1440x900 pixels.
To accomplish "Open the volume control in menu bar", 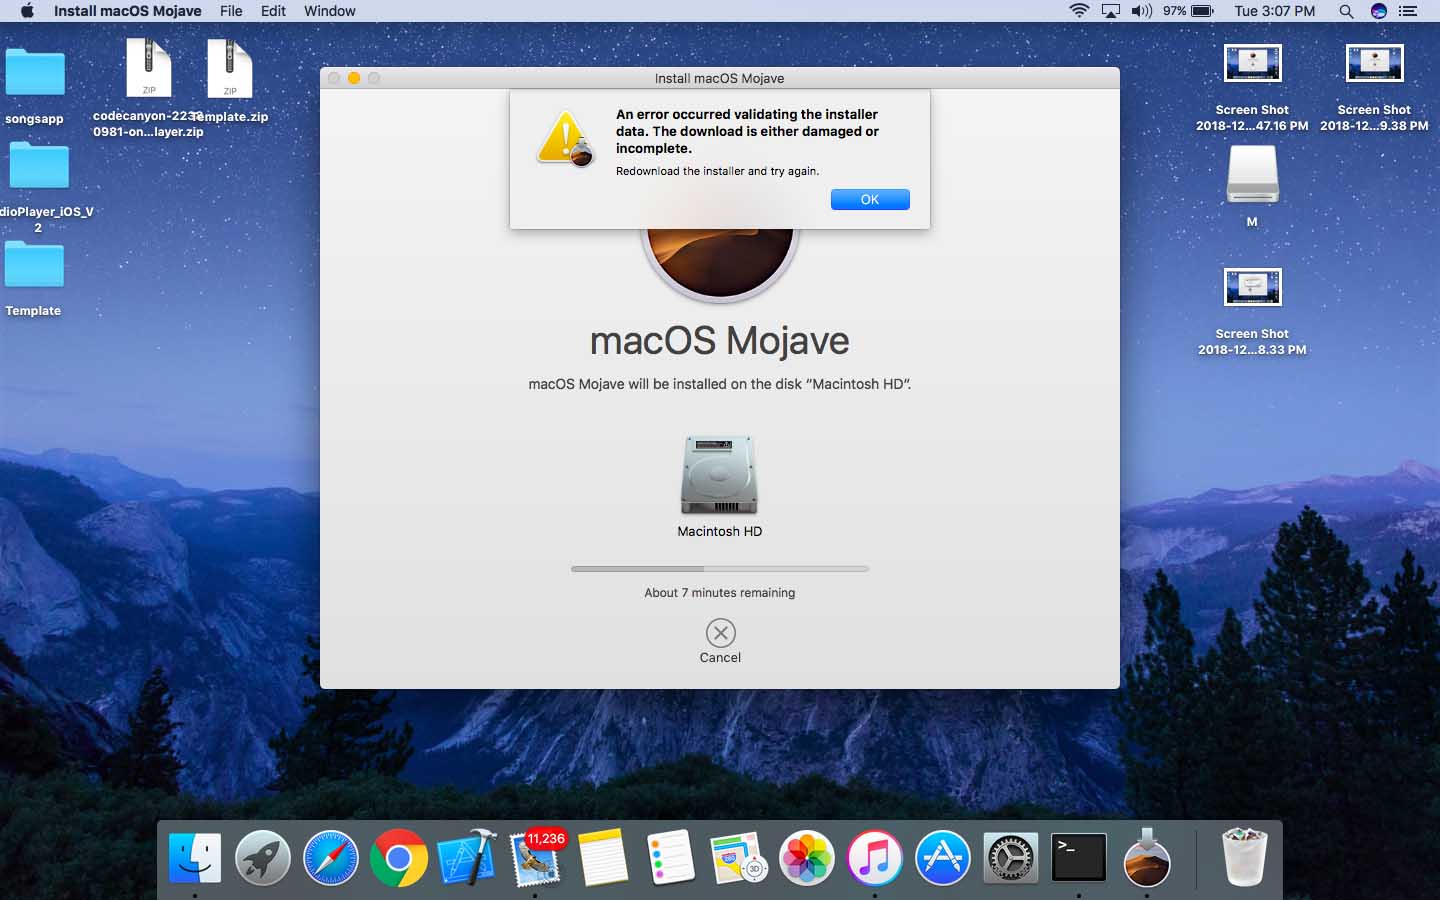I will (1141, 11).
